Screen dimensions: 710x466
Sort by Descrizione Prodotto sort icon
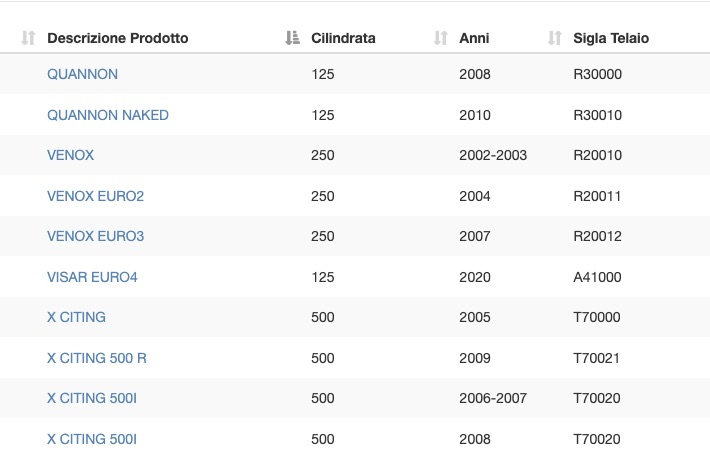pos(28,38)
